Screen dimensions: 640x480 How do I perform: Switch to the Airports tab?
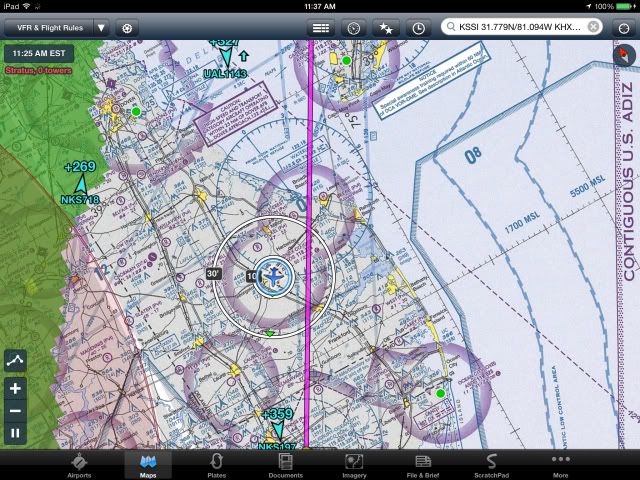[79, 465]
